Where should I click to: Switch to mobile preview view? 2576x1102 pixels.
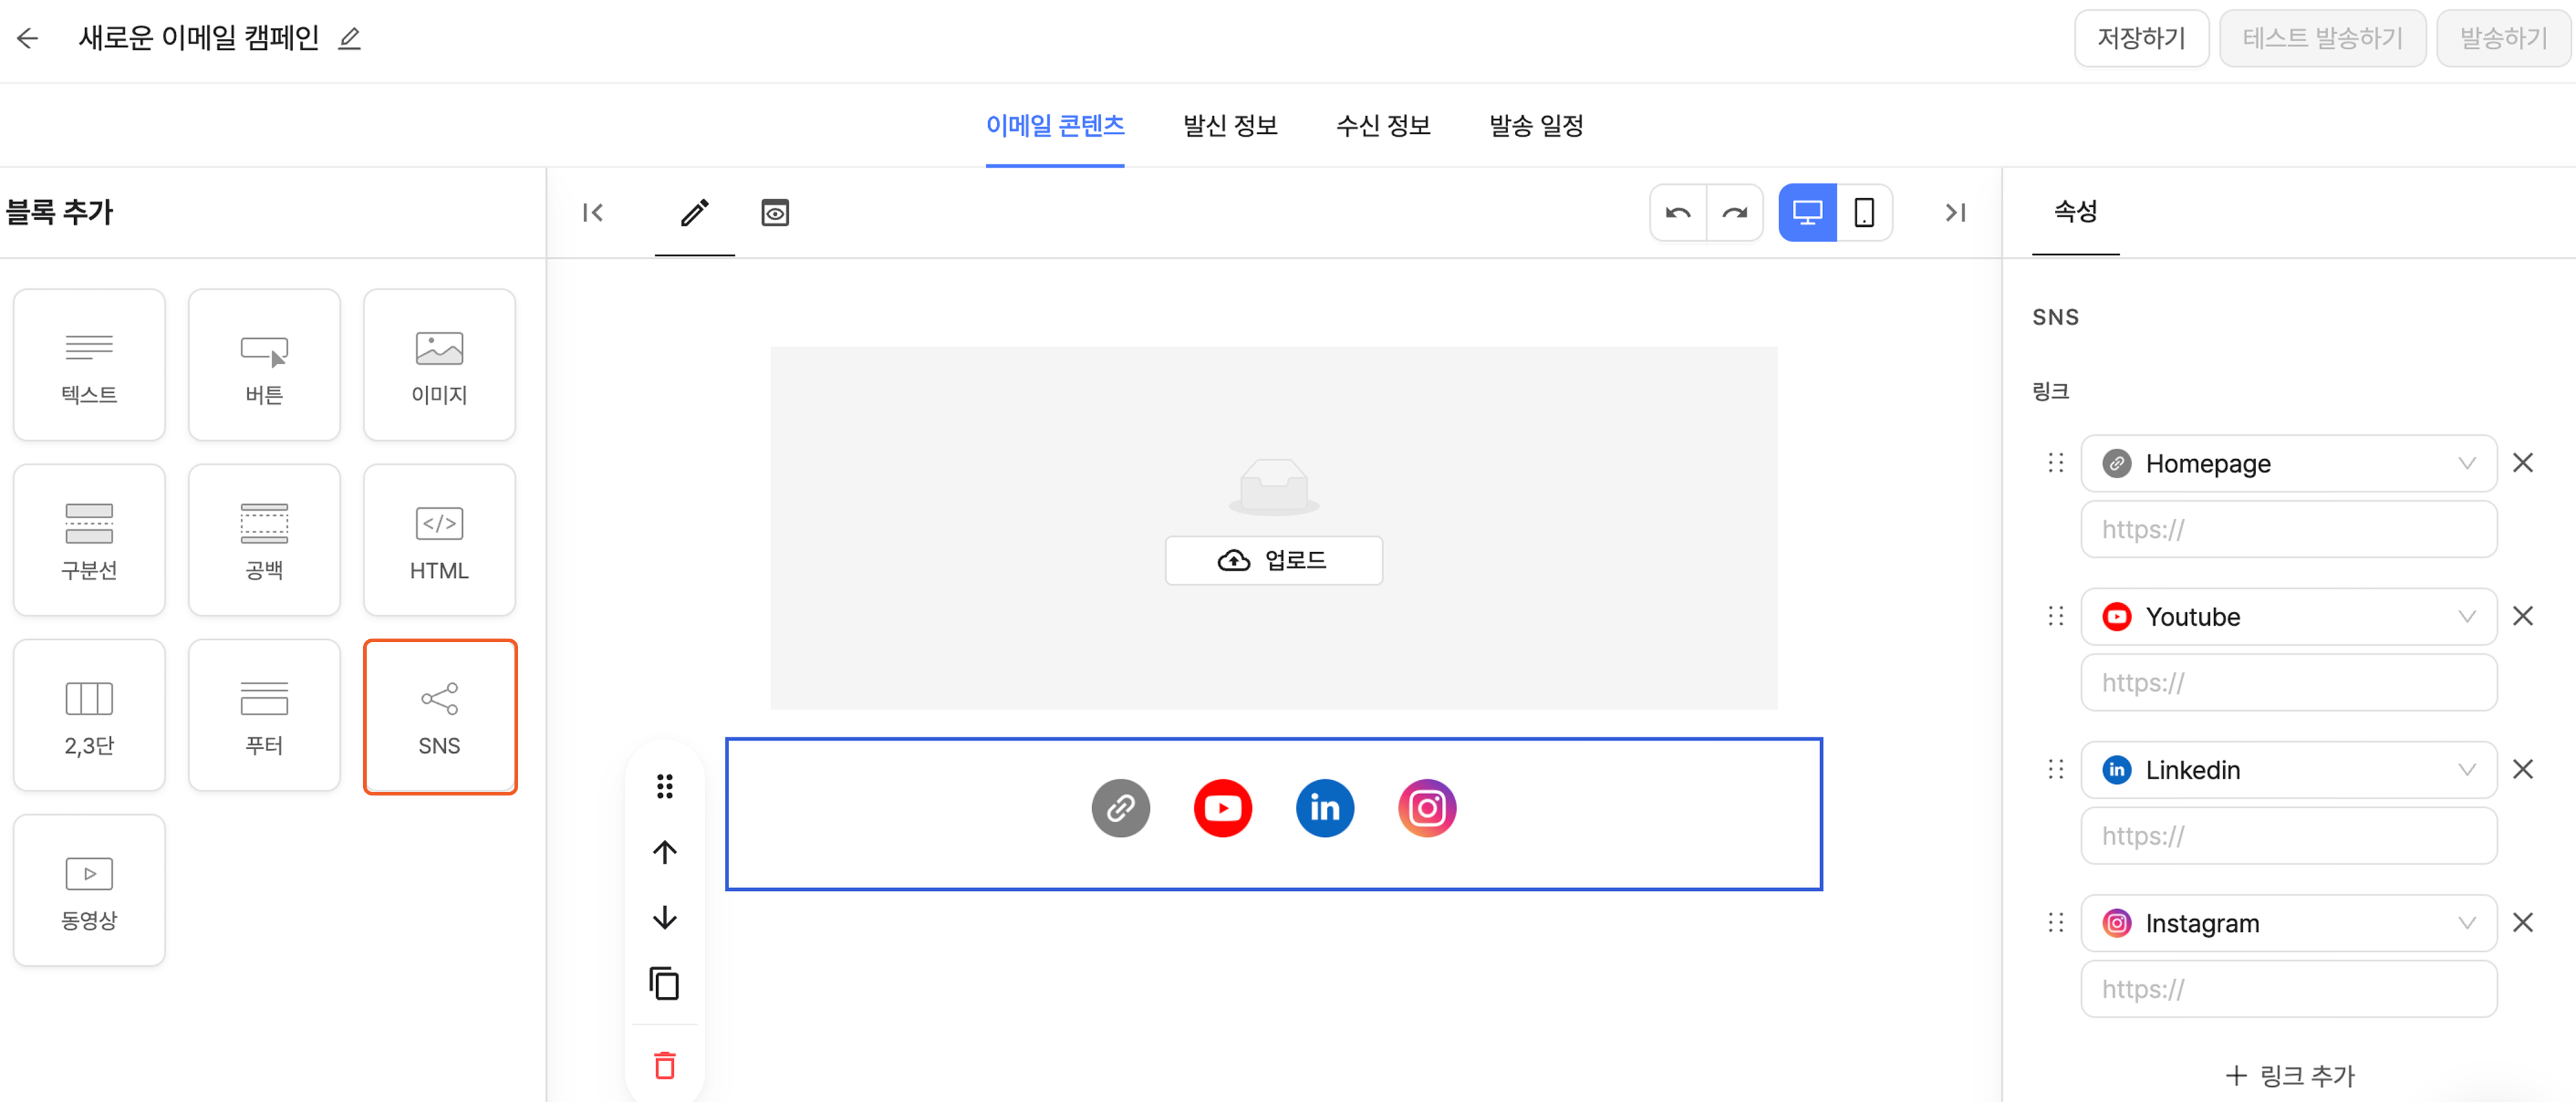coord(1863,213)
